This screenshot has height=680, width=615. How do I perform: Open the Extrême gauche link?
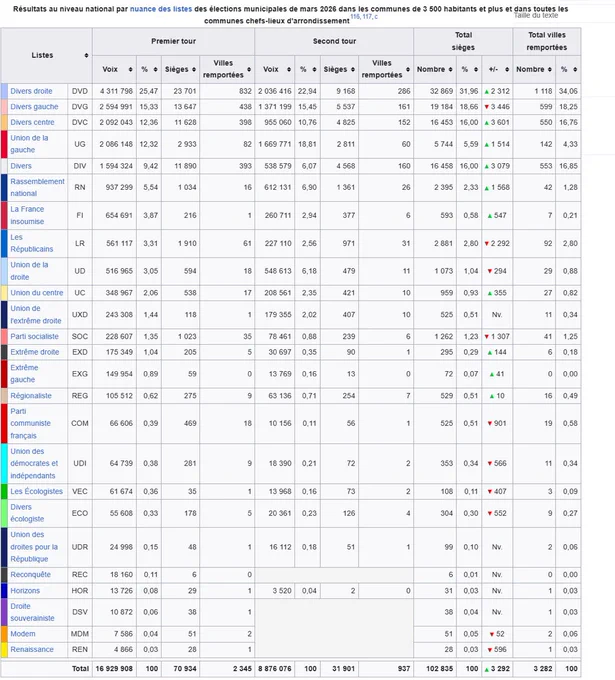tap(24, 374)
